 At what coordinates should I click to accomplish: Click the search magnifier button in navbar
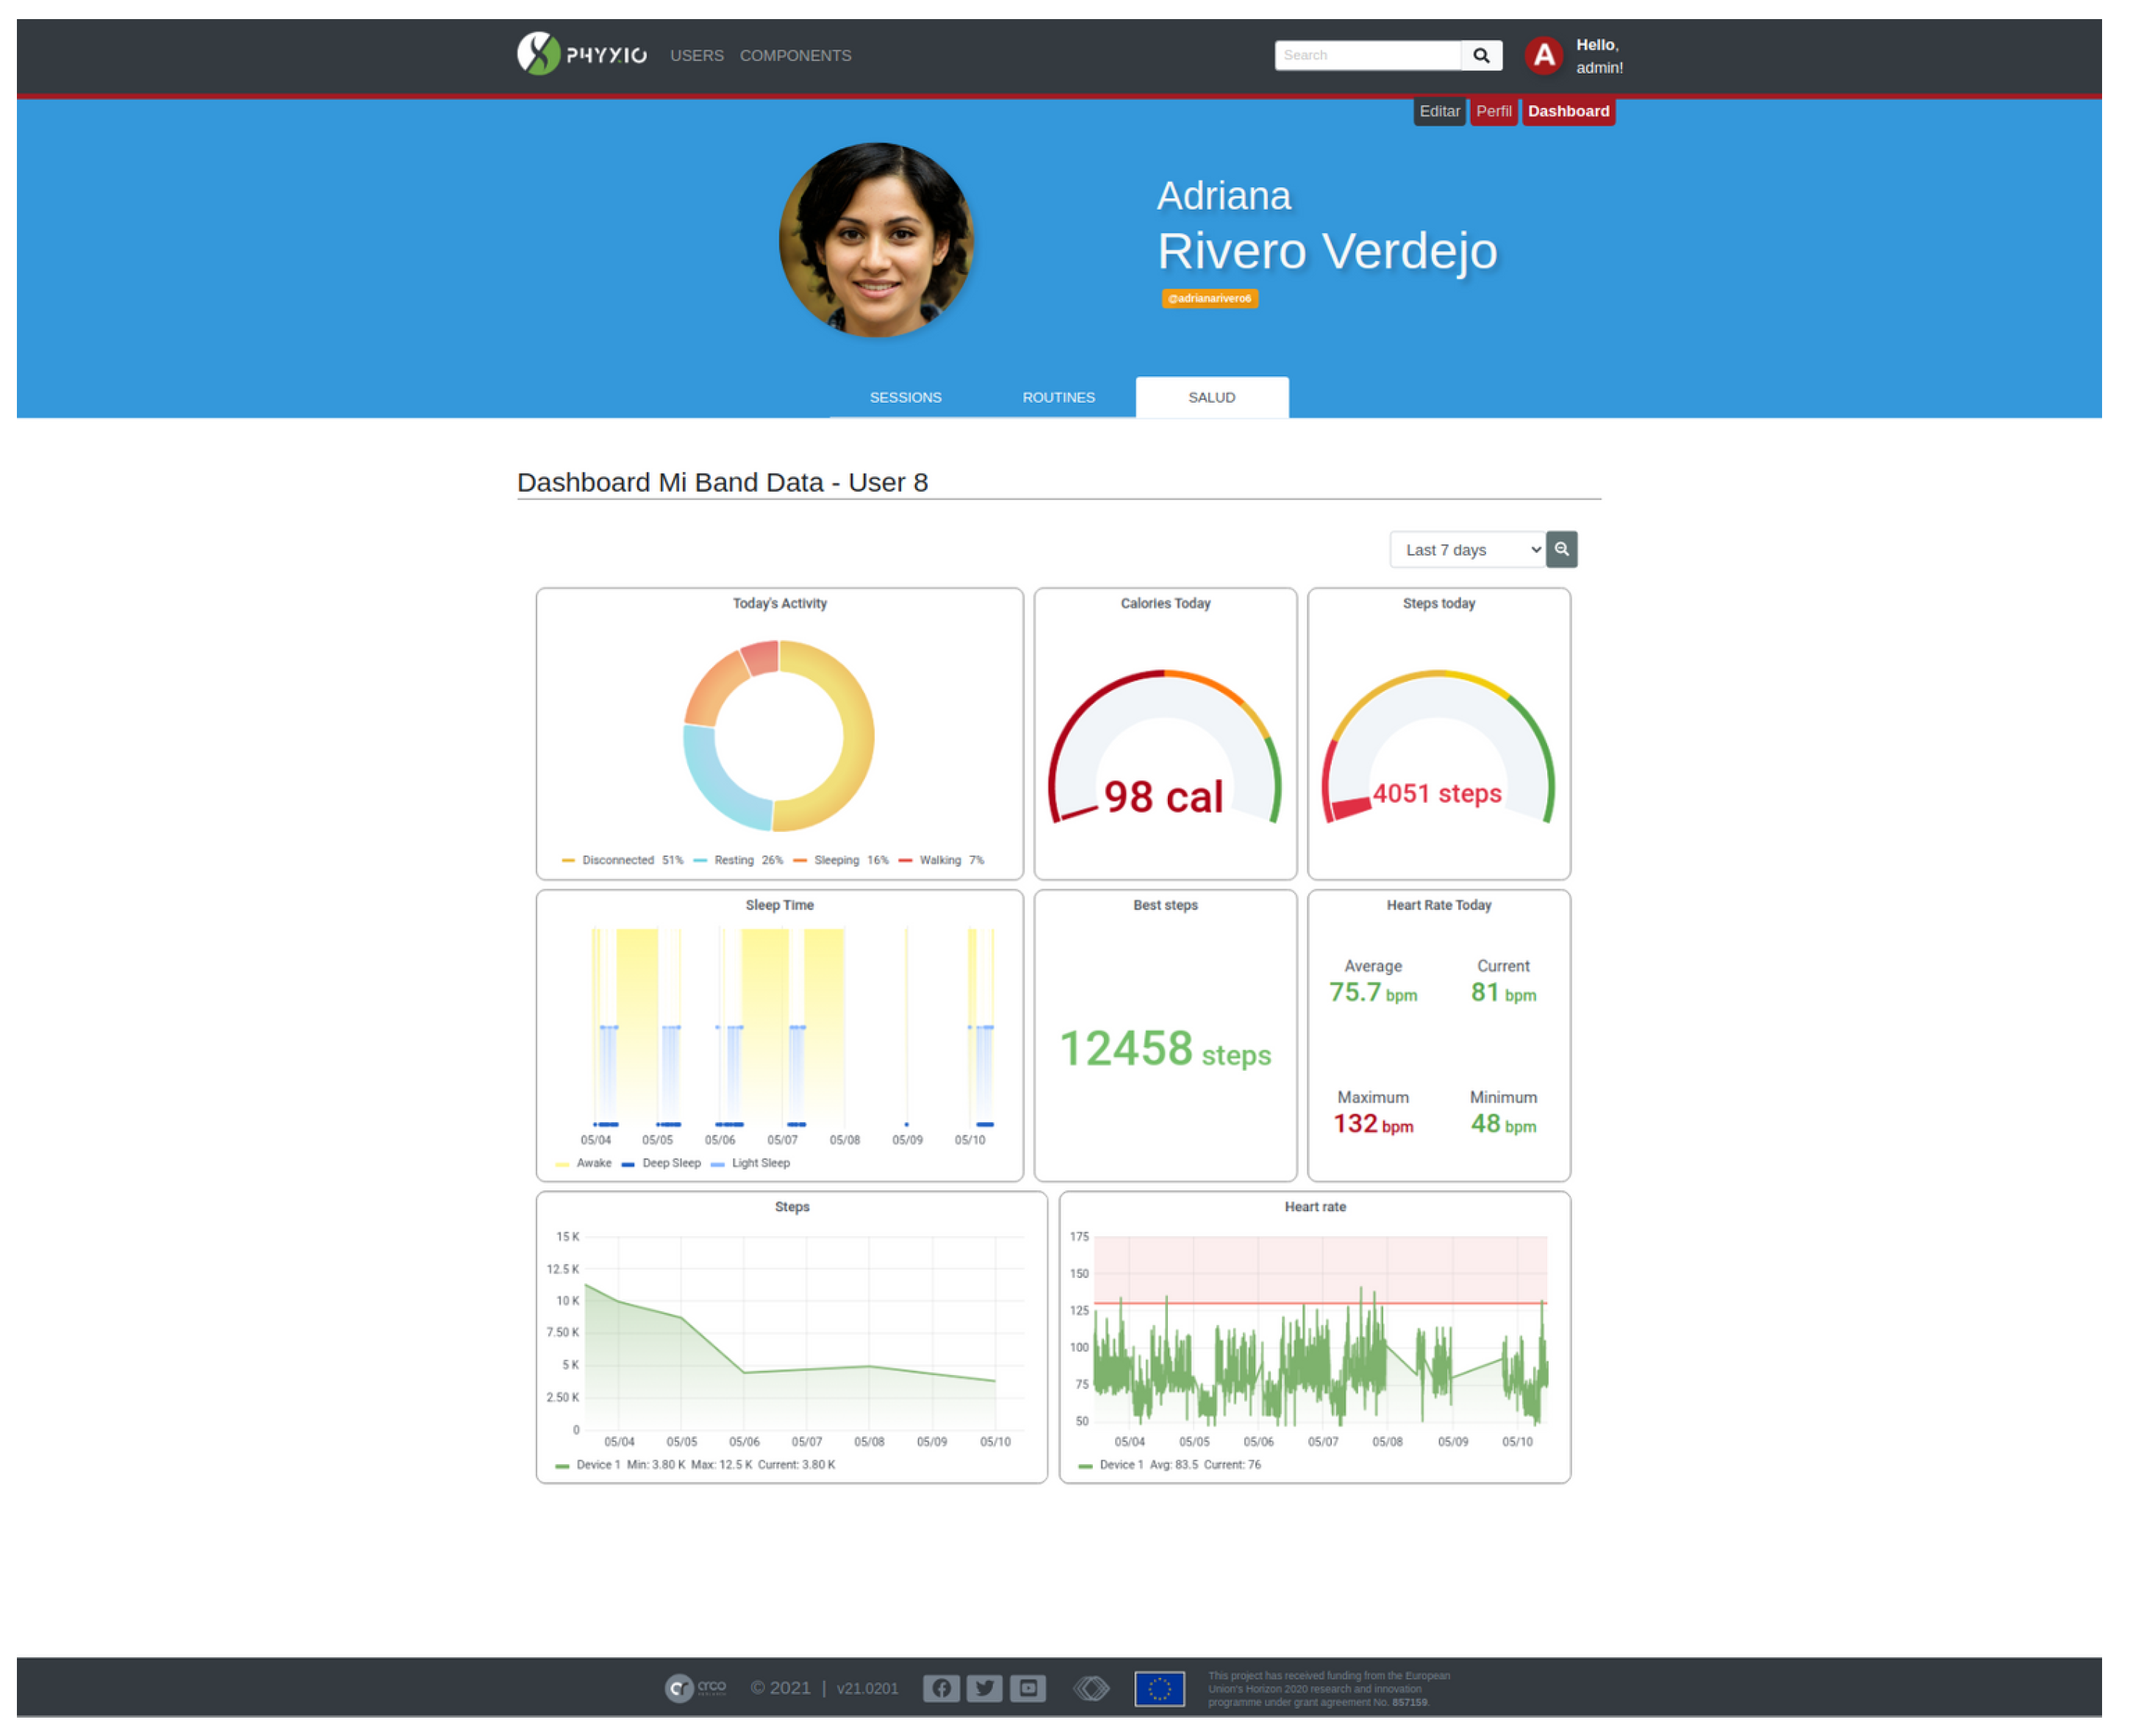click(1480, 55)
